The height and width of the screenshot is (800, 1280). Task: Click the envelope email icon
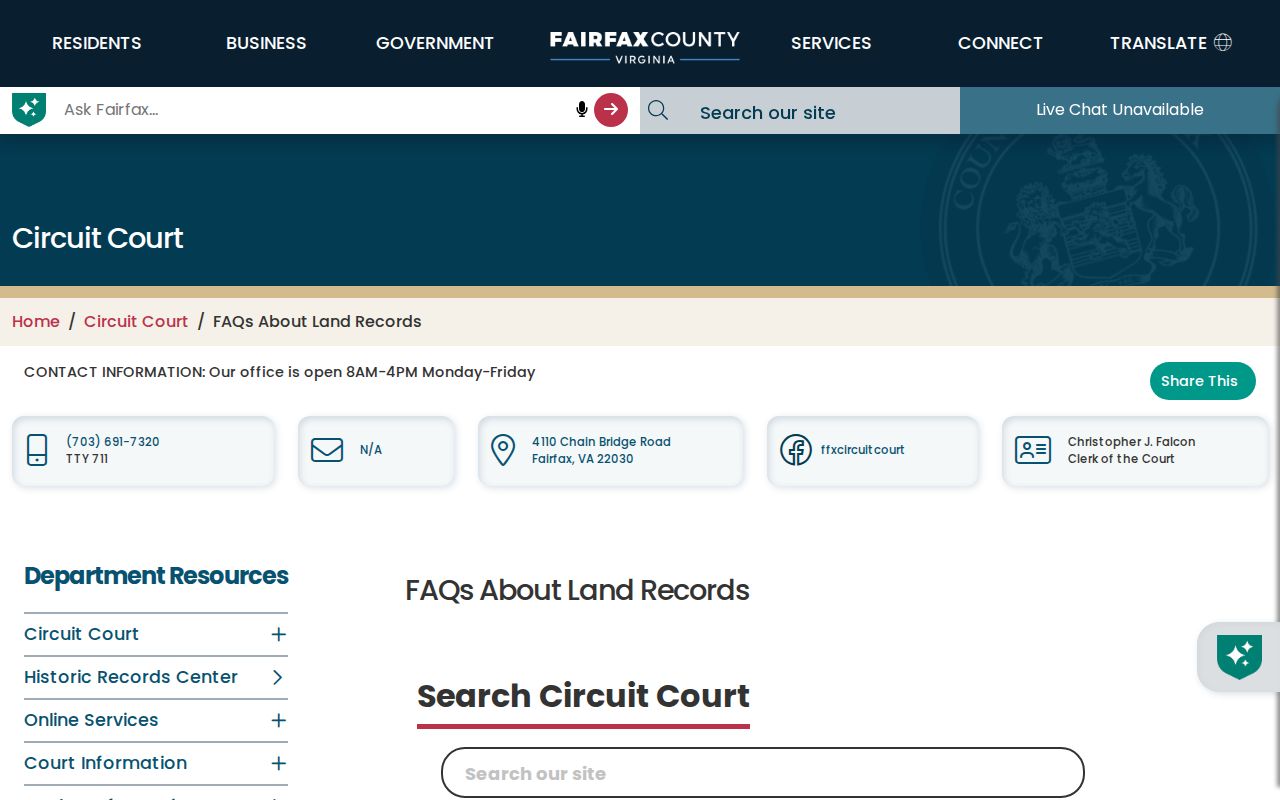327,450
